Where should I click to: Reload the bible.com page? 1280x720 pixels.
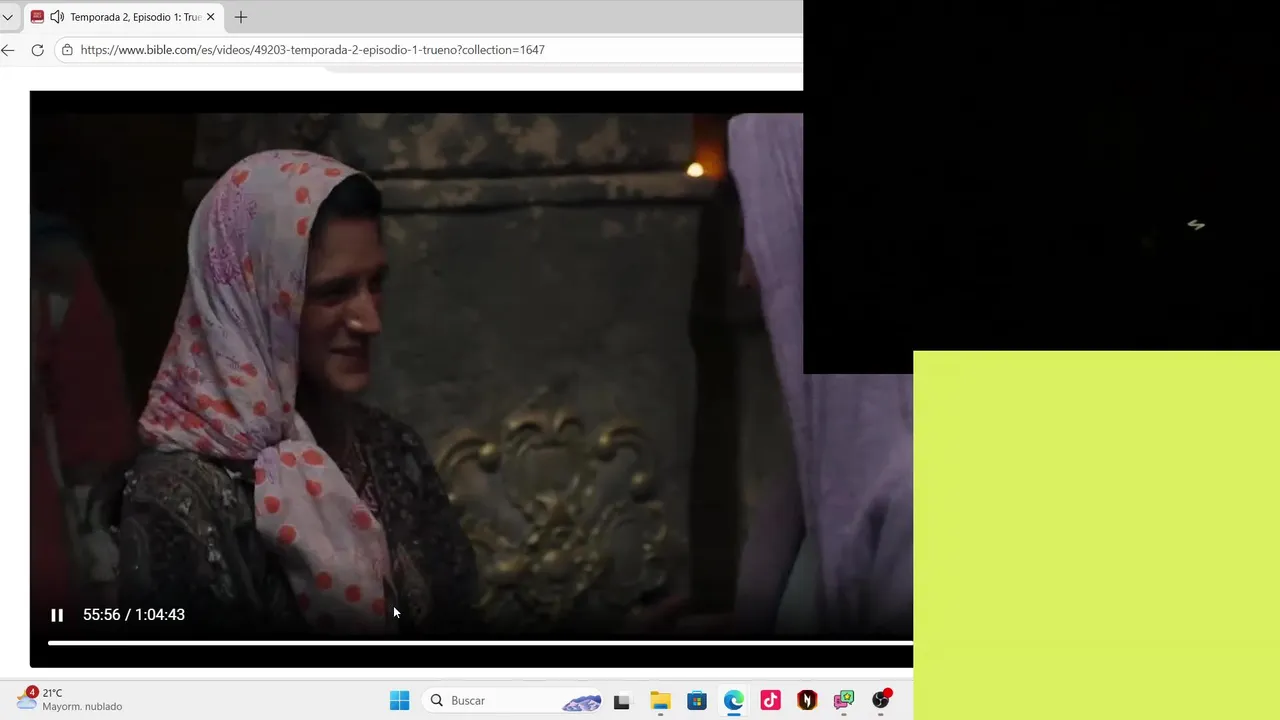coord(37,50)
